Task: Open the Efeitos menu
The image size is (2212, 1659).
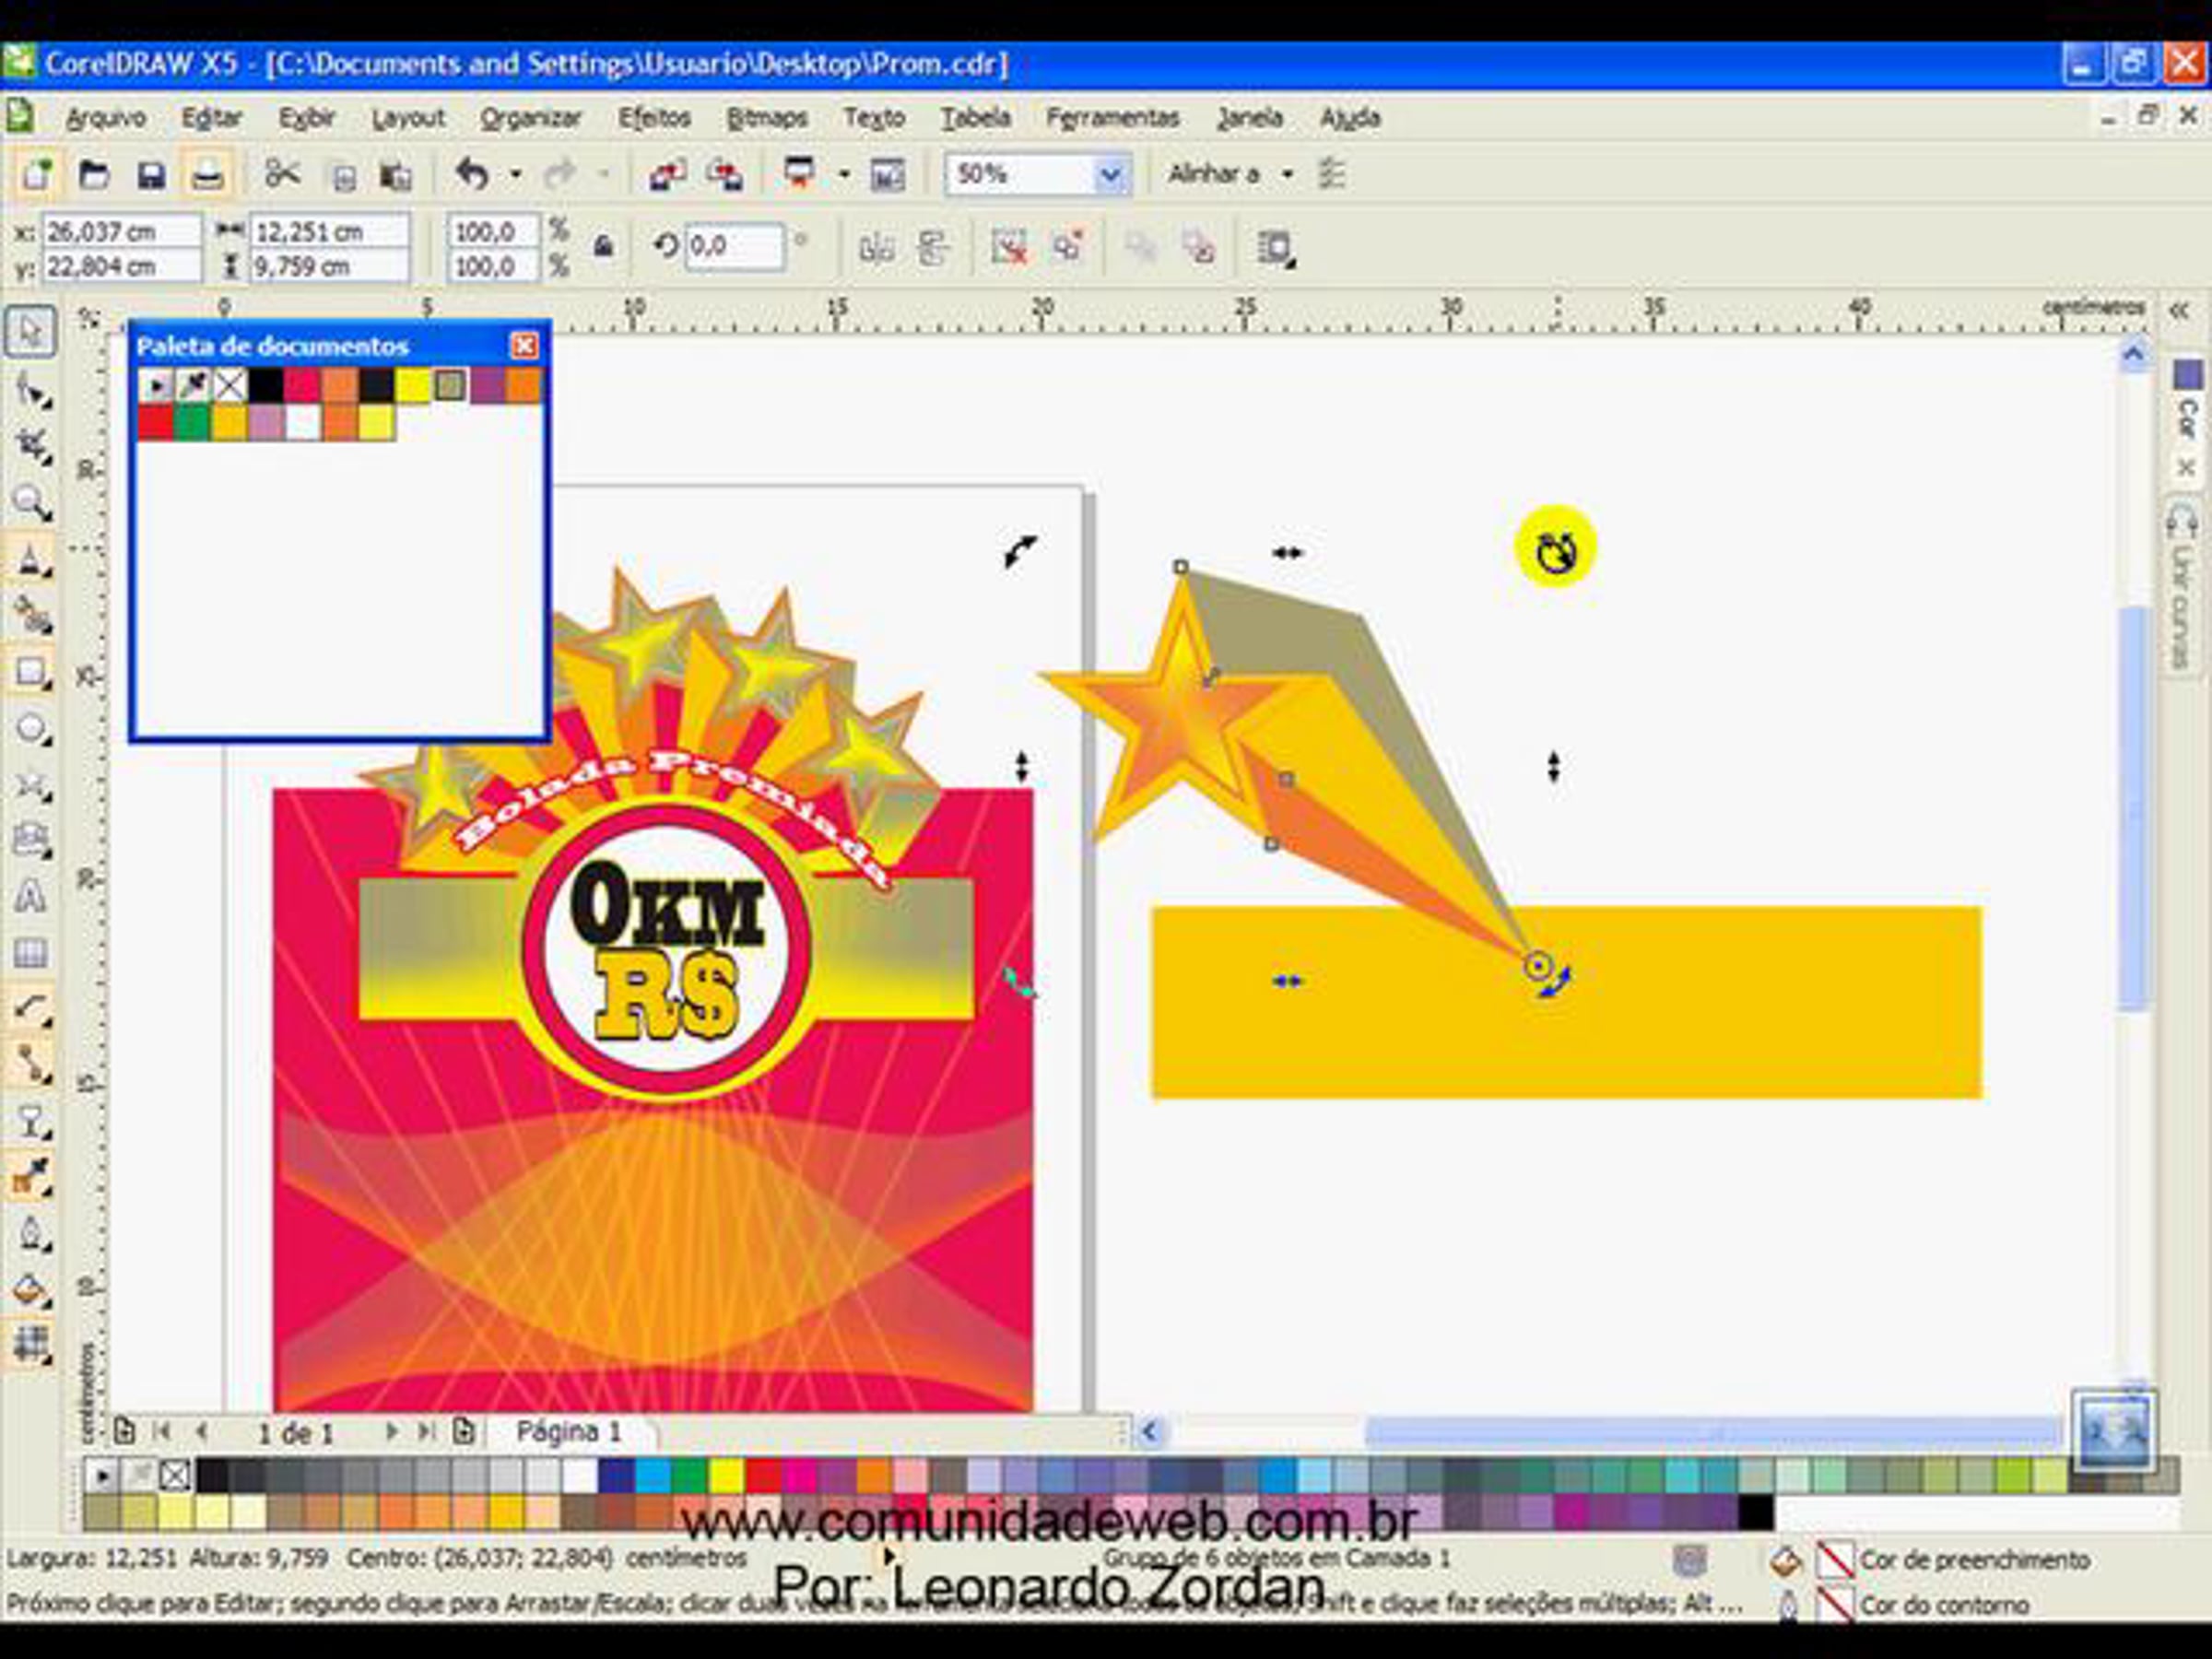Action: click(654, 118)
